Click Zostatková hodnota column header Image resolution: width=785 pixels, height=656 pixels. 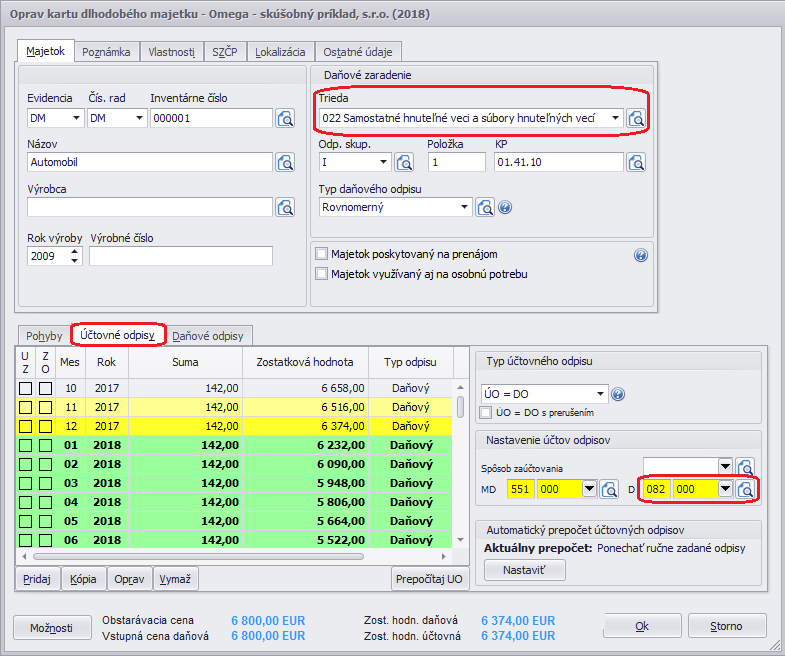tap(305, 363)
